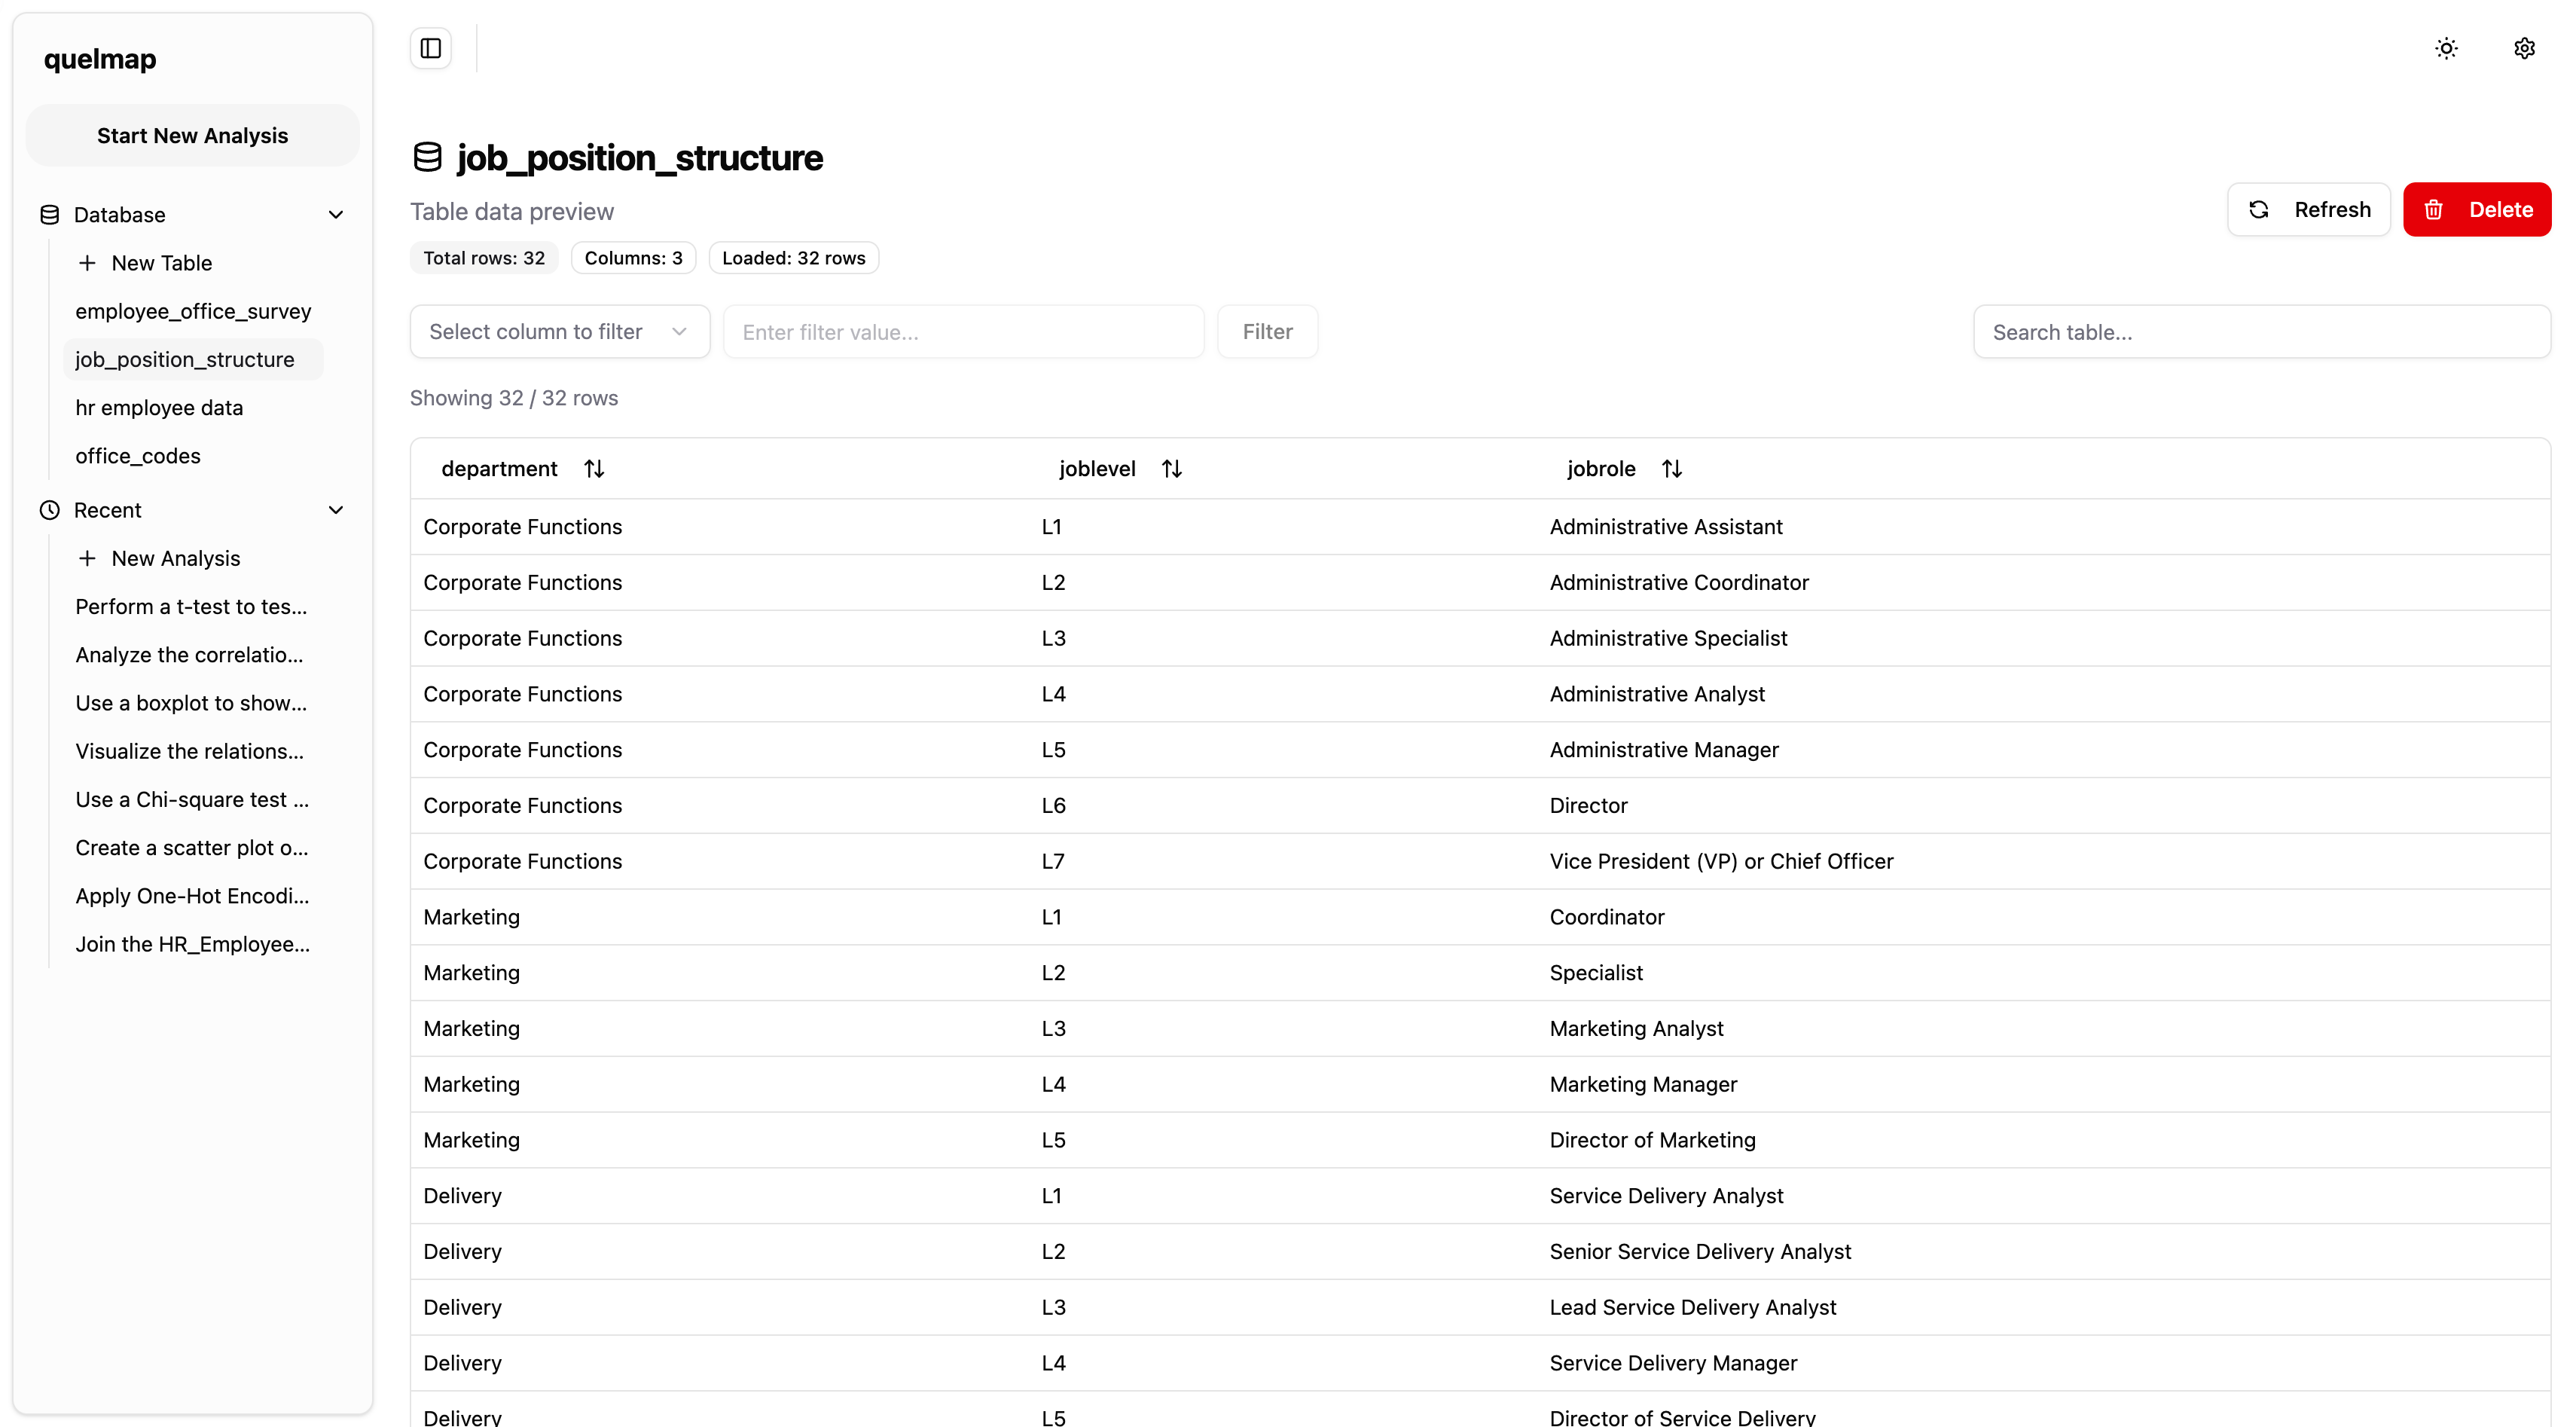Image resolution: width=2576 pixels, height=1427 pixels.
Task: Click L6 in Corporate Functions Director row
Action: pos(1053,806)
